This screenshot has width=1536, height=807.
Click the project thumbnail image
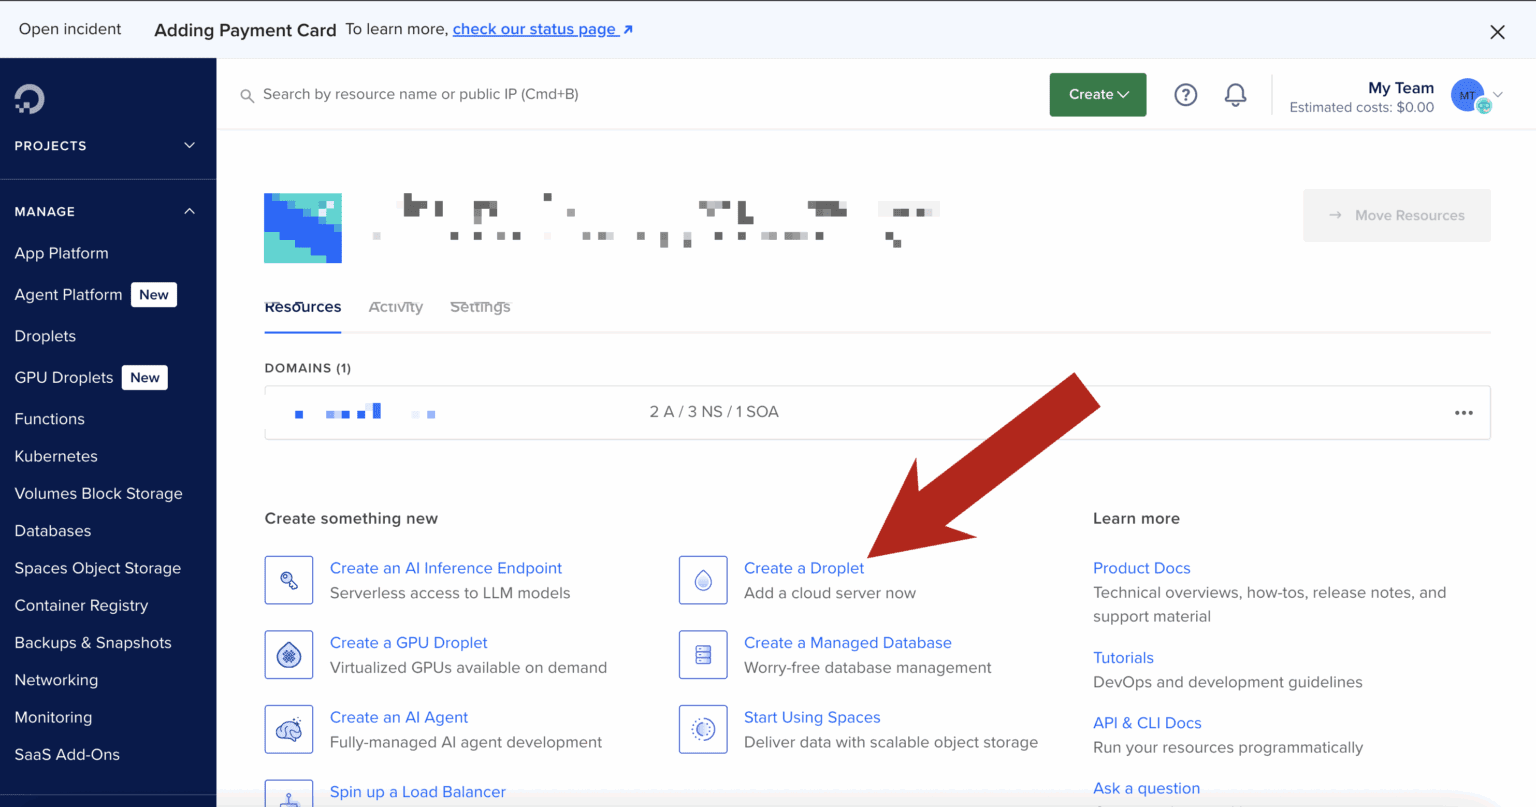[x=302, y=227]
